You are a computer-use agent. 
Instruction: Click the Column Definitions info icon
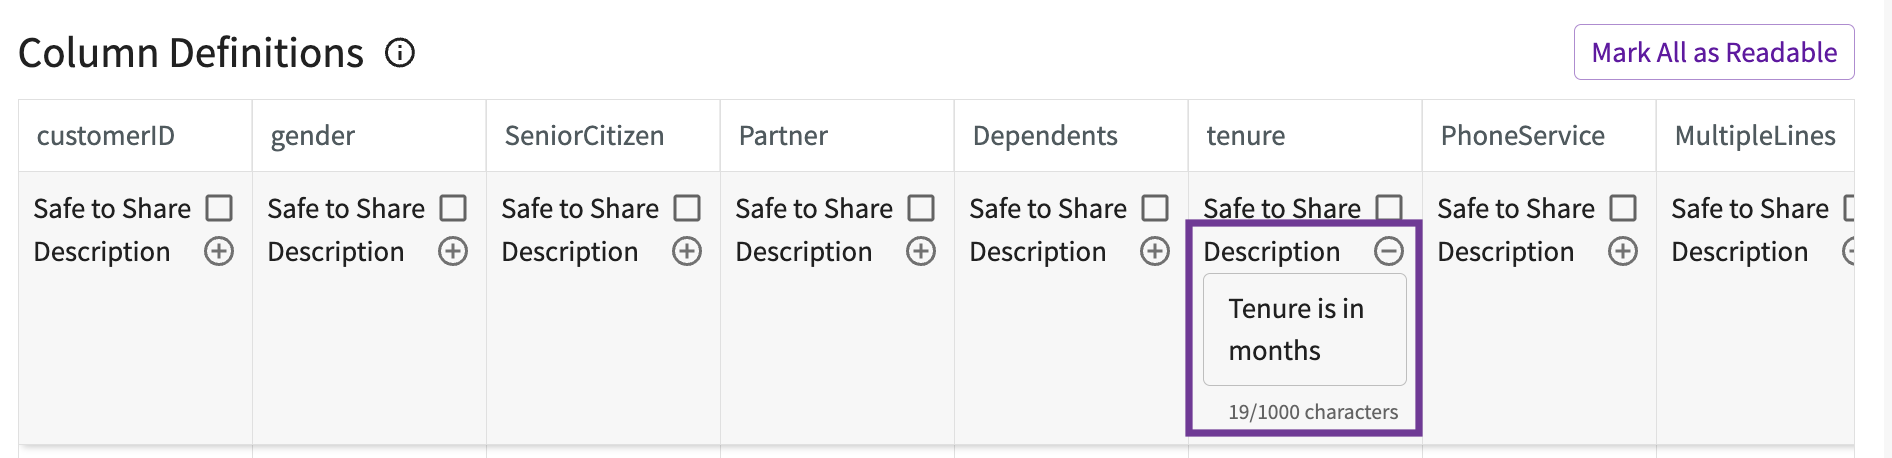pos(400,53)
